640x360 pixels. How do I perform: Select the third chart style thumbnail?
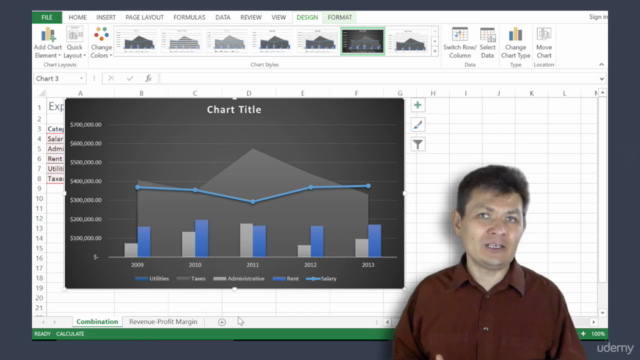click(x=227, y=41)
